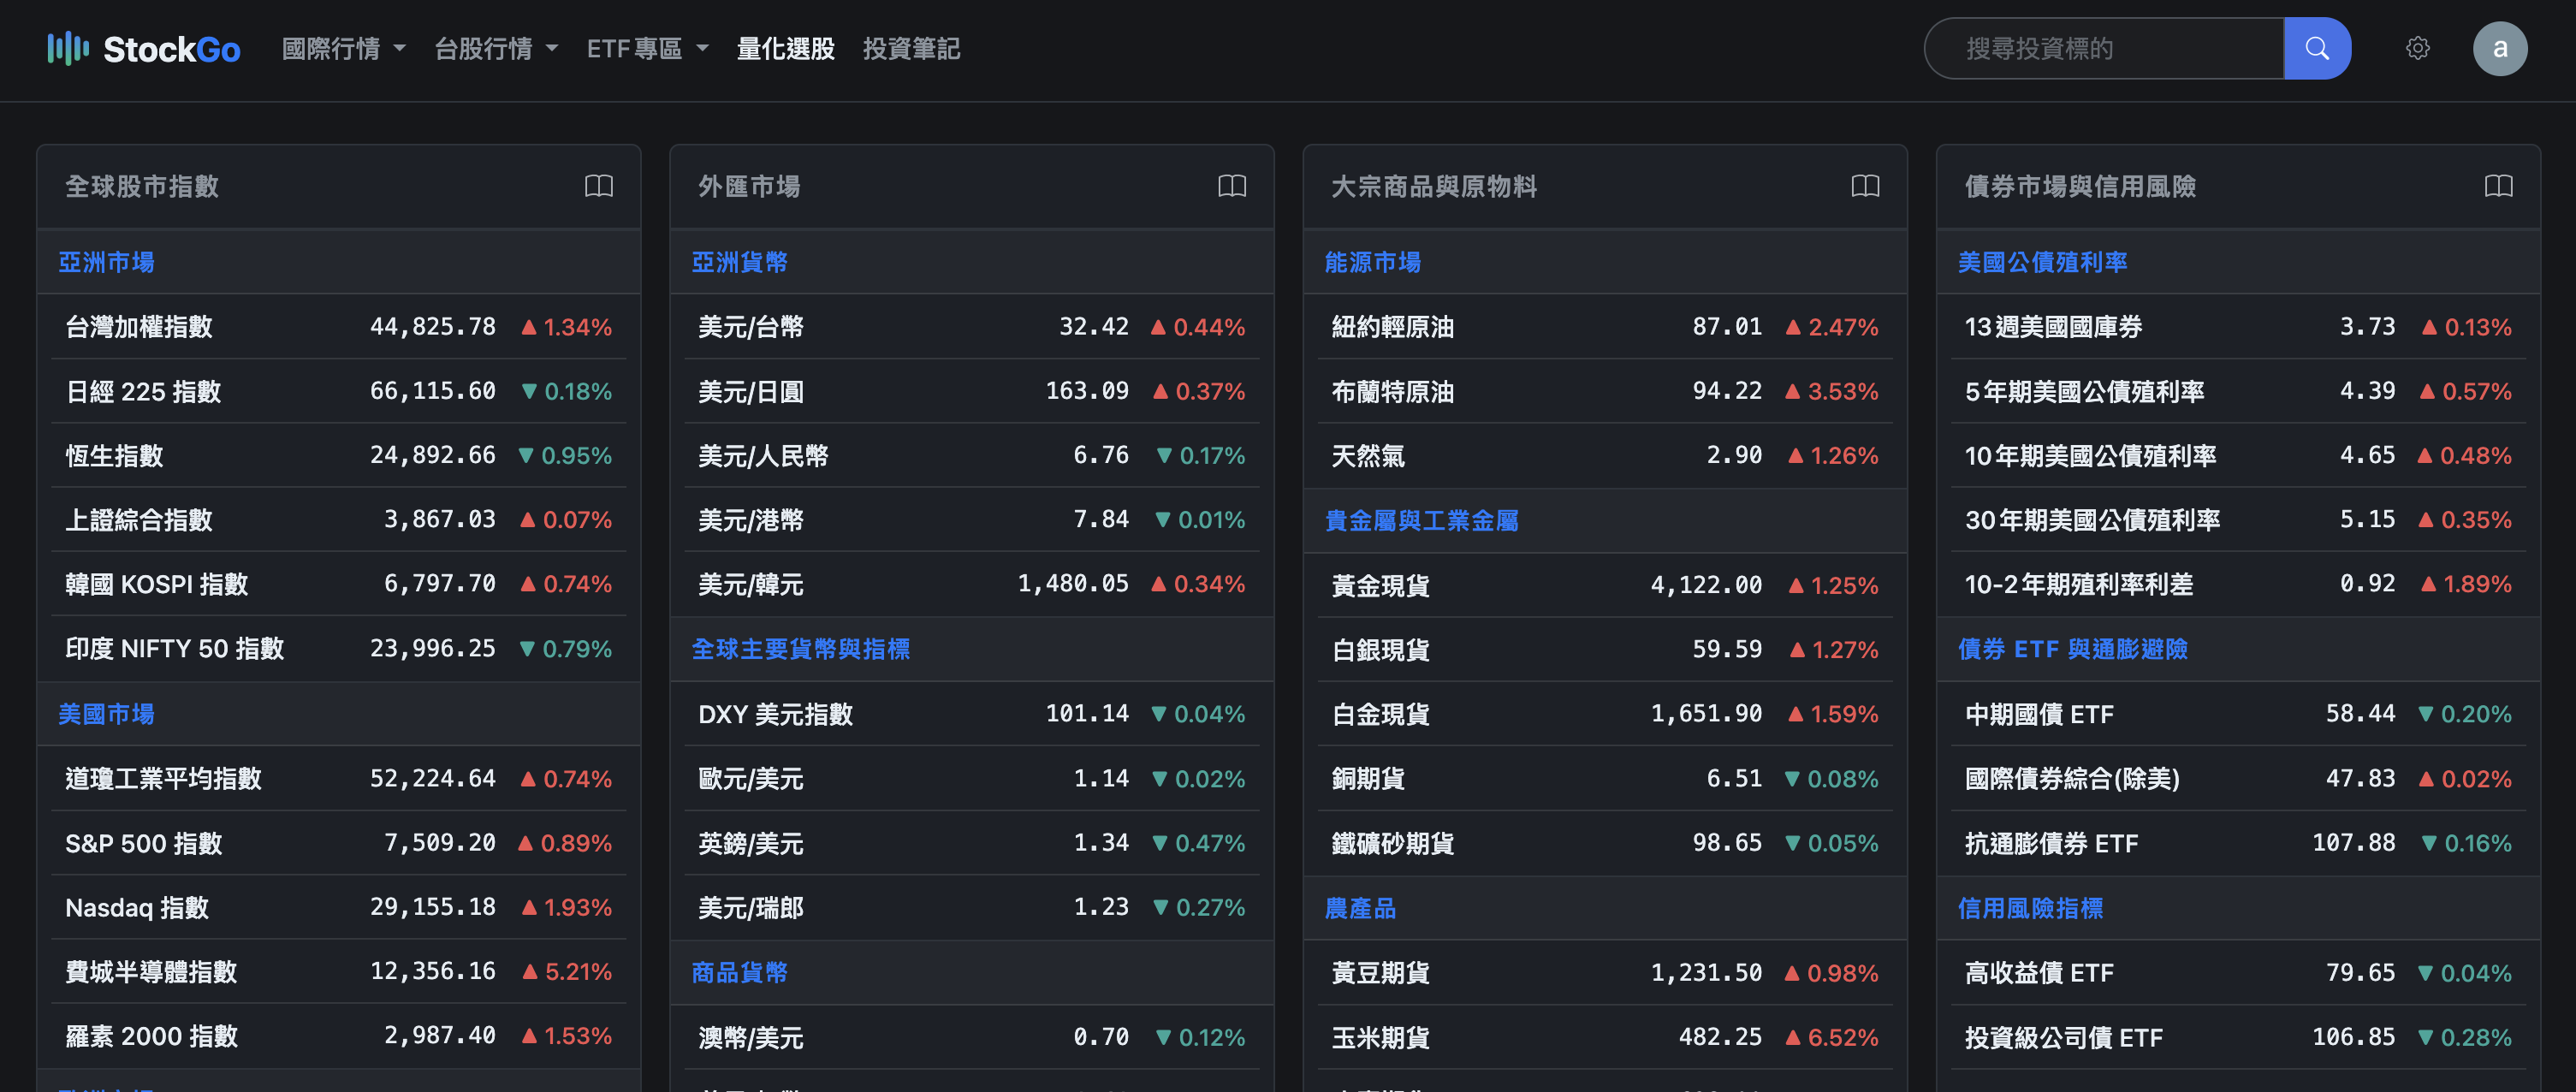Open the book icon in 全球股市指數 panel

599,186
